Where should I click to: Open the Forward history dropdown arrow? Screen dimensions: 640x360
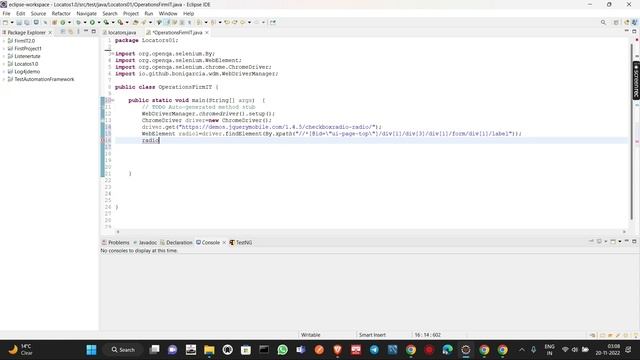coord(263,22)
